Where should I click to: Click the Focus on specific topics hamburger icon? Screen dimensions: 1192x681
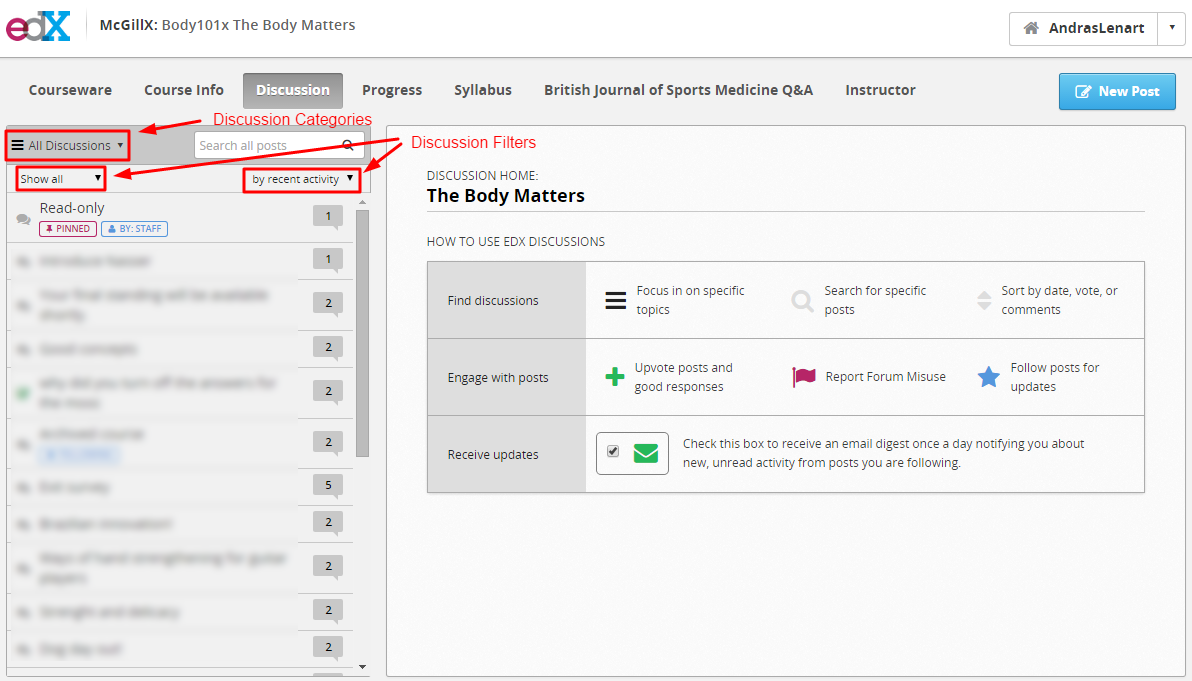615,300
